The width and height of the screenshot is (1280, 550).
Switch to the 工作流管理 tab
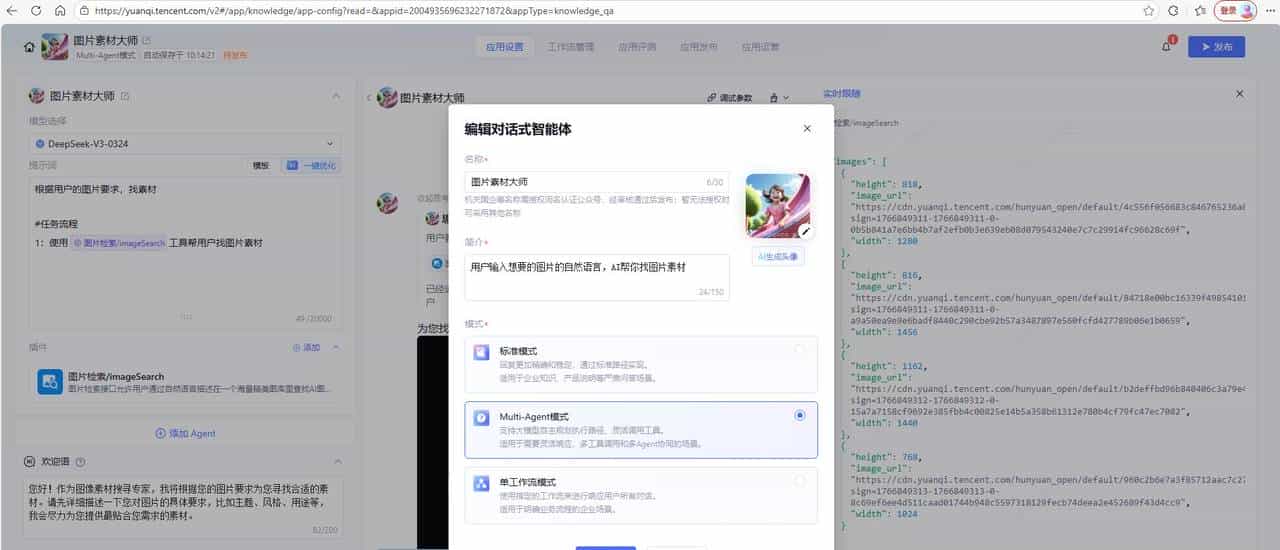[x=571, y=46]
